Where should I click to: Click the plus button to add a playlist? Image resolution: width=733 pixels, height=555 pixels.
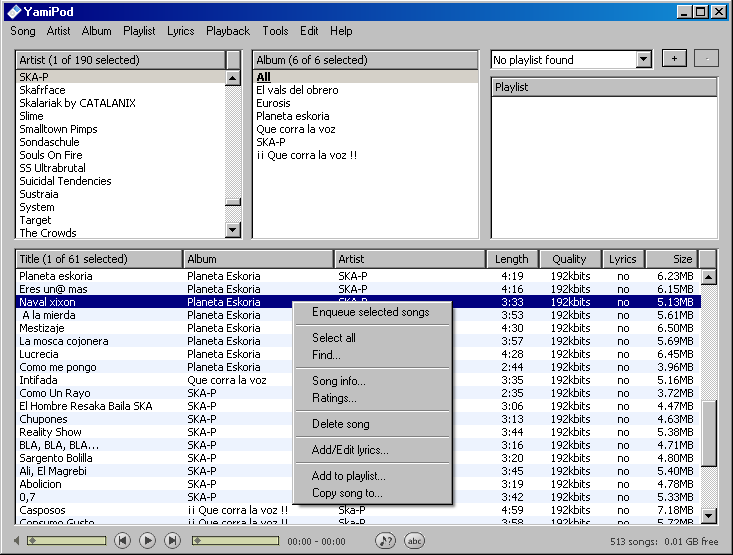(674, 60)
